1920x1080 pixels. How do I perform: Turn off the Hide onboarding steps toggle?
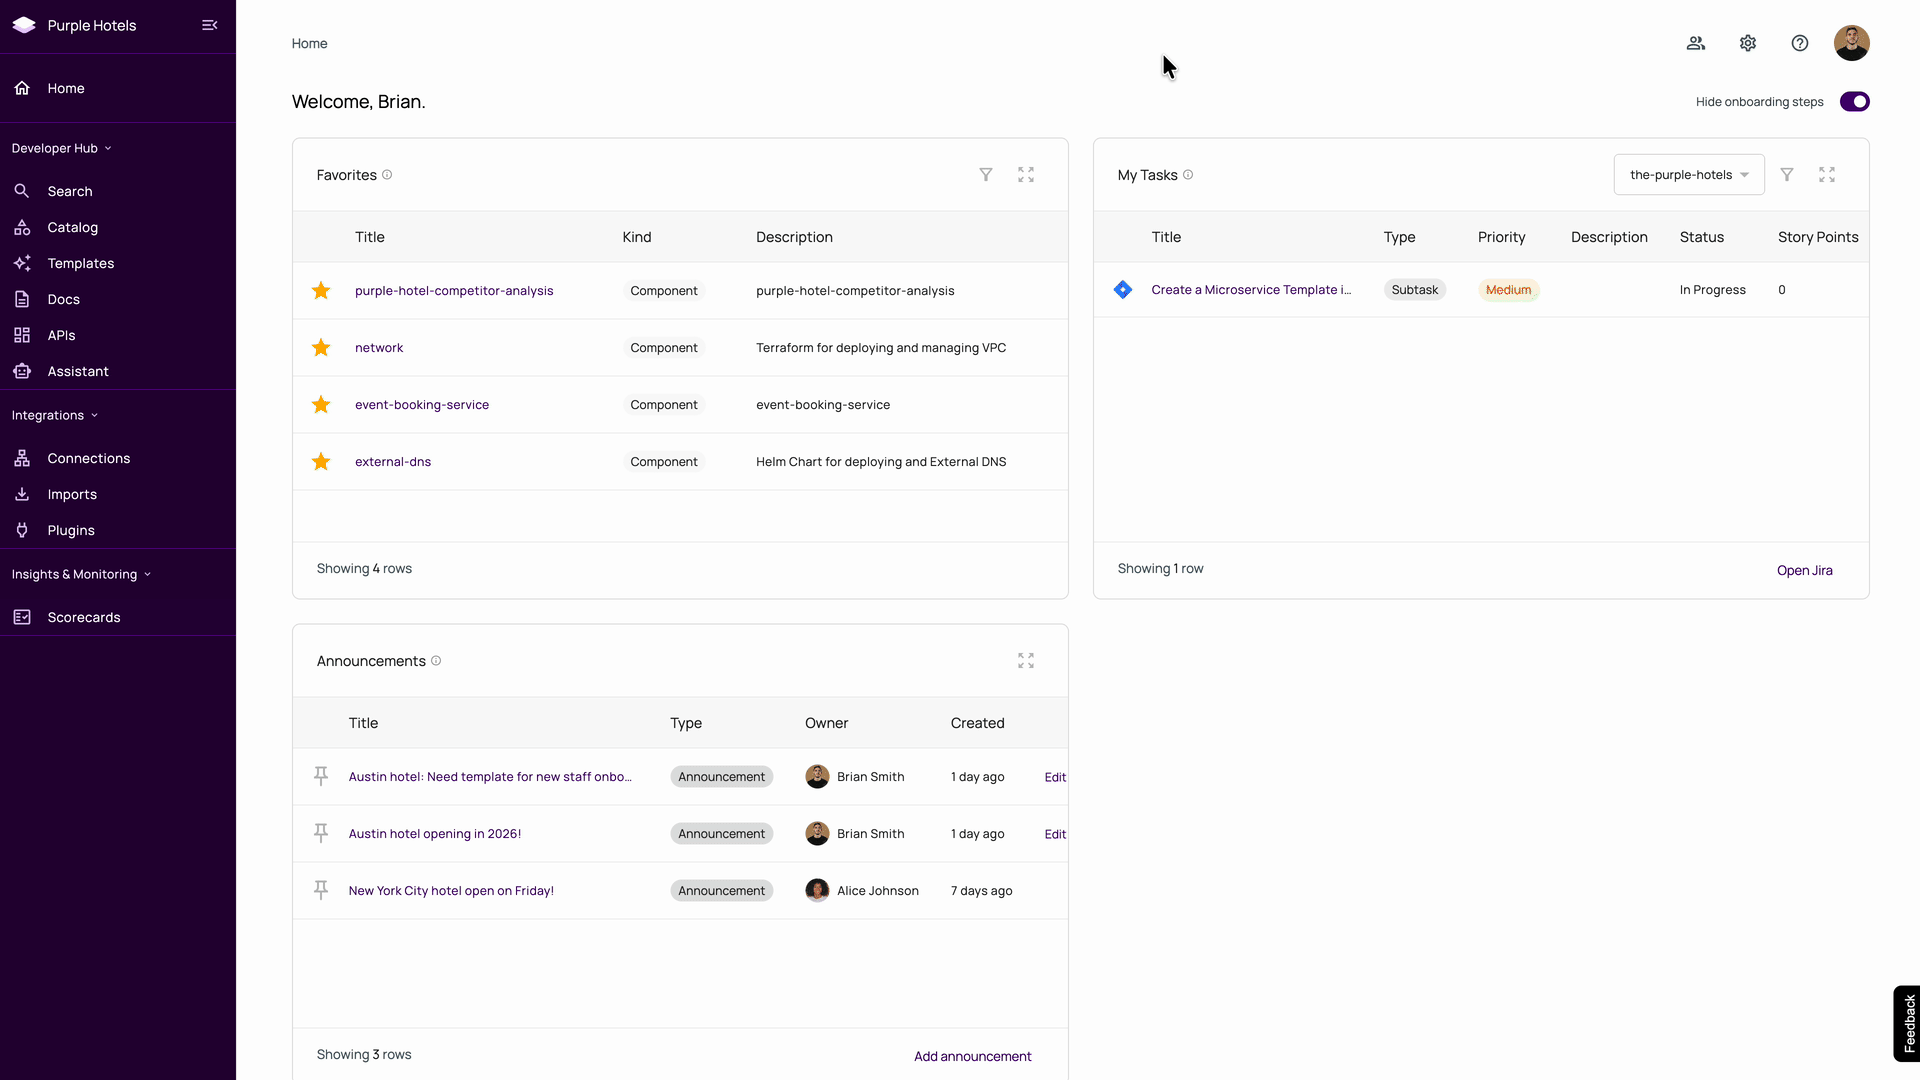tap(1854, 102)
